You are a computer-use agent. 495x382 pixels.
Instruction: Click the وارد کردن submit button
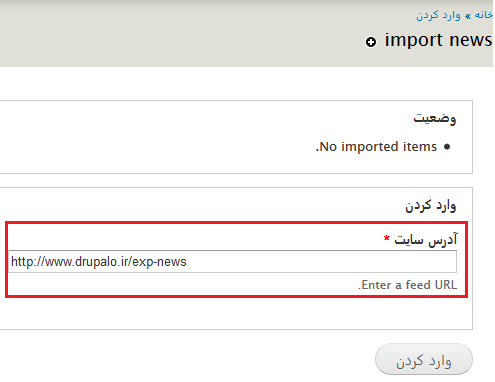pyautogui.click(x=424, y=359)
